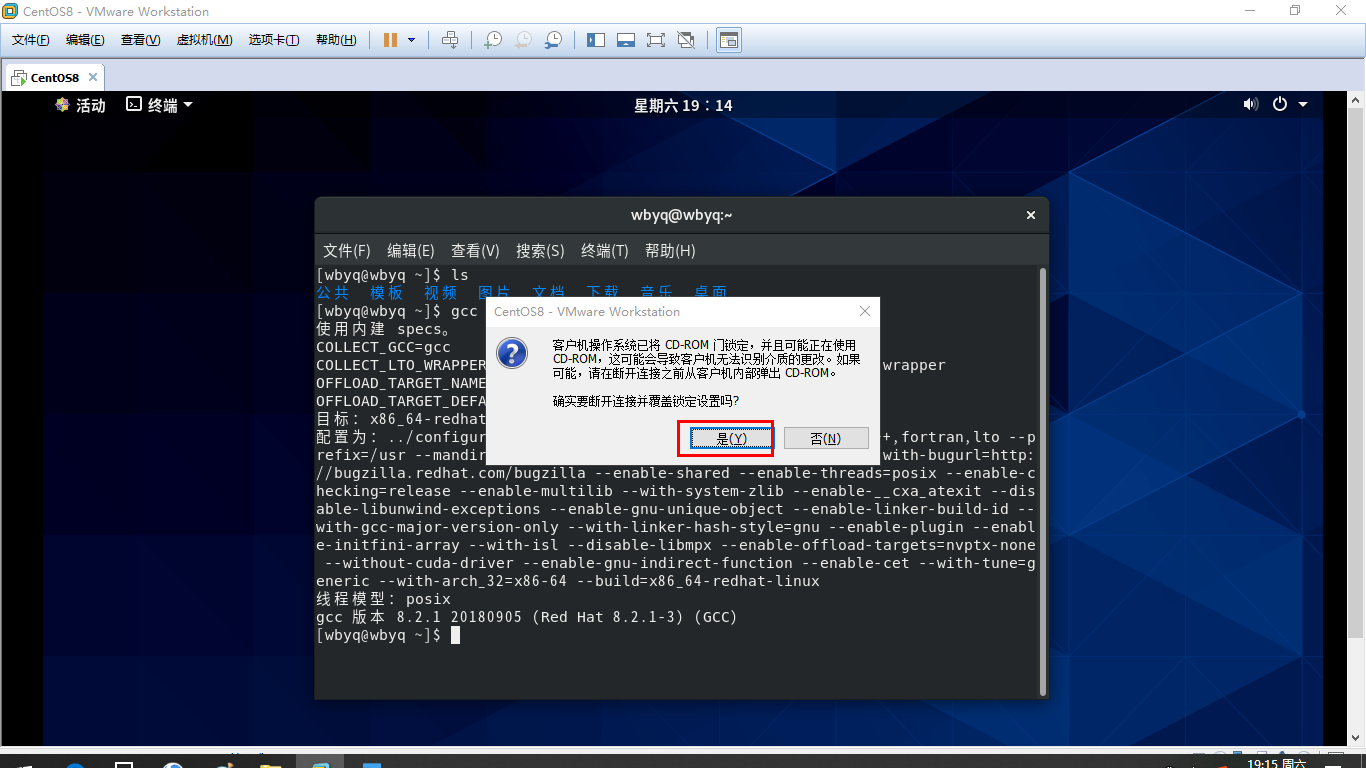The width and height of the screenshot is (1366, 768).
Task: Click the COLLECT_GCC=gcc output line
Action: pos(383,347)
